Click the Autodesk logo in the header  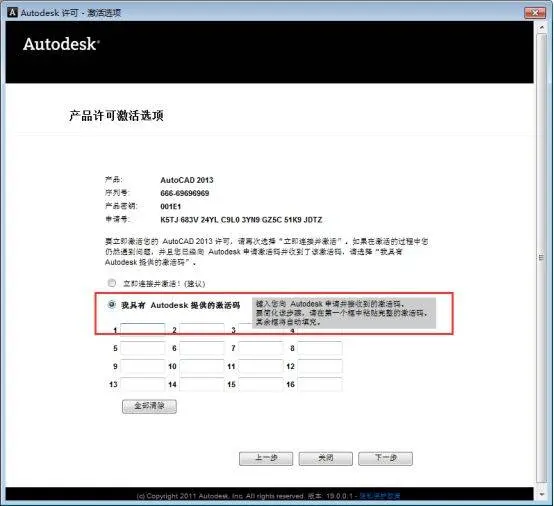[61, 44]
